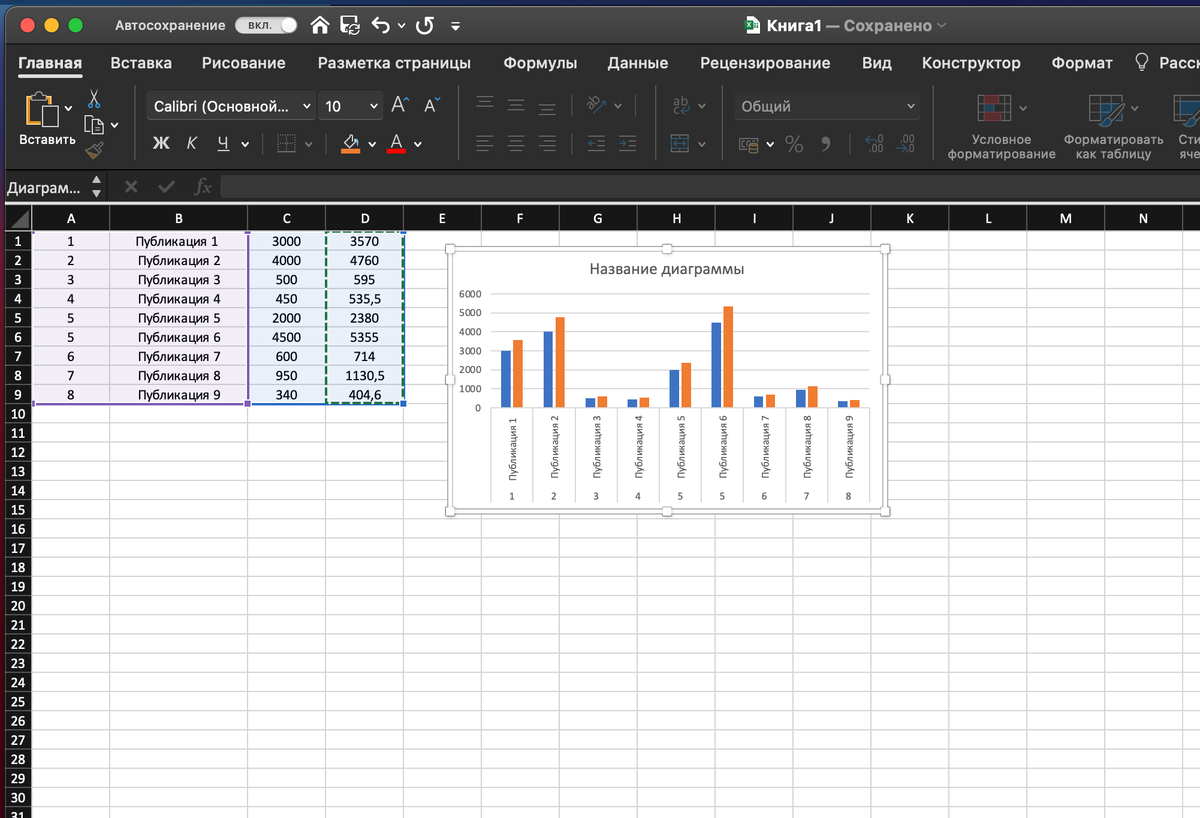Click the Cut scissors icon

[x=94, y=98]
